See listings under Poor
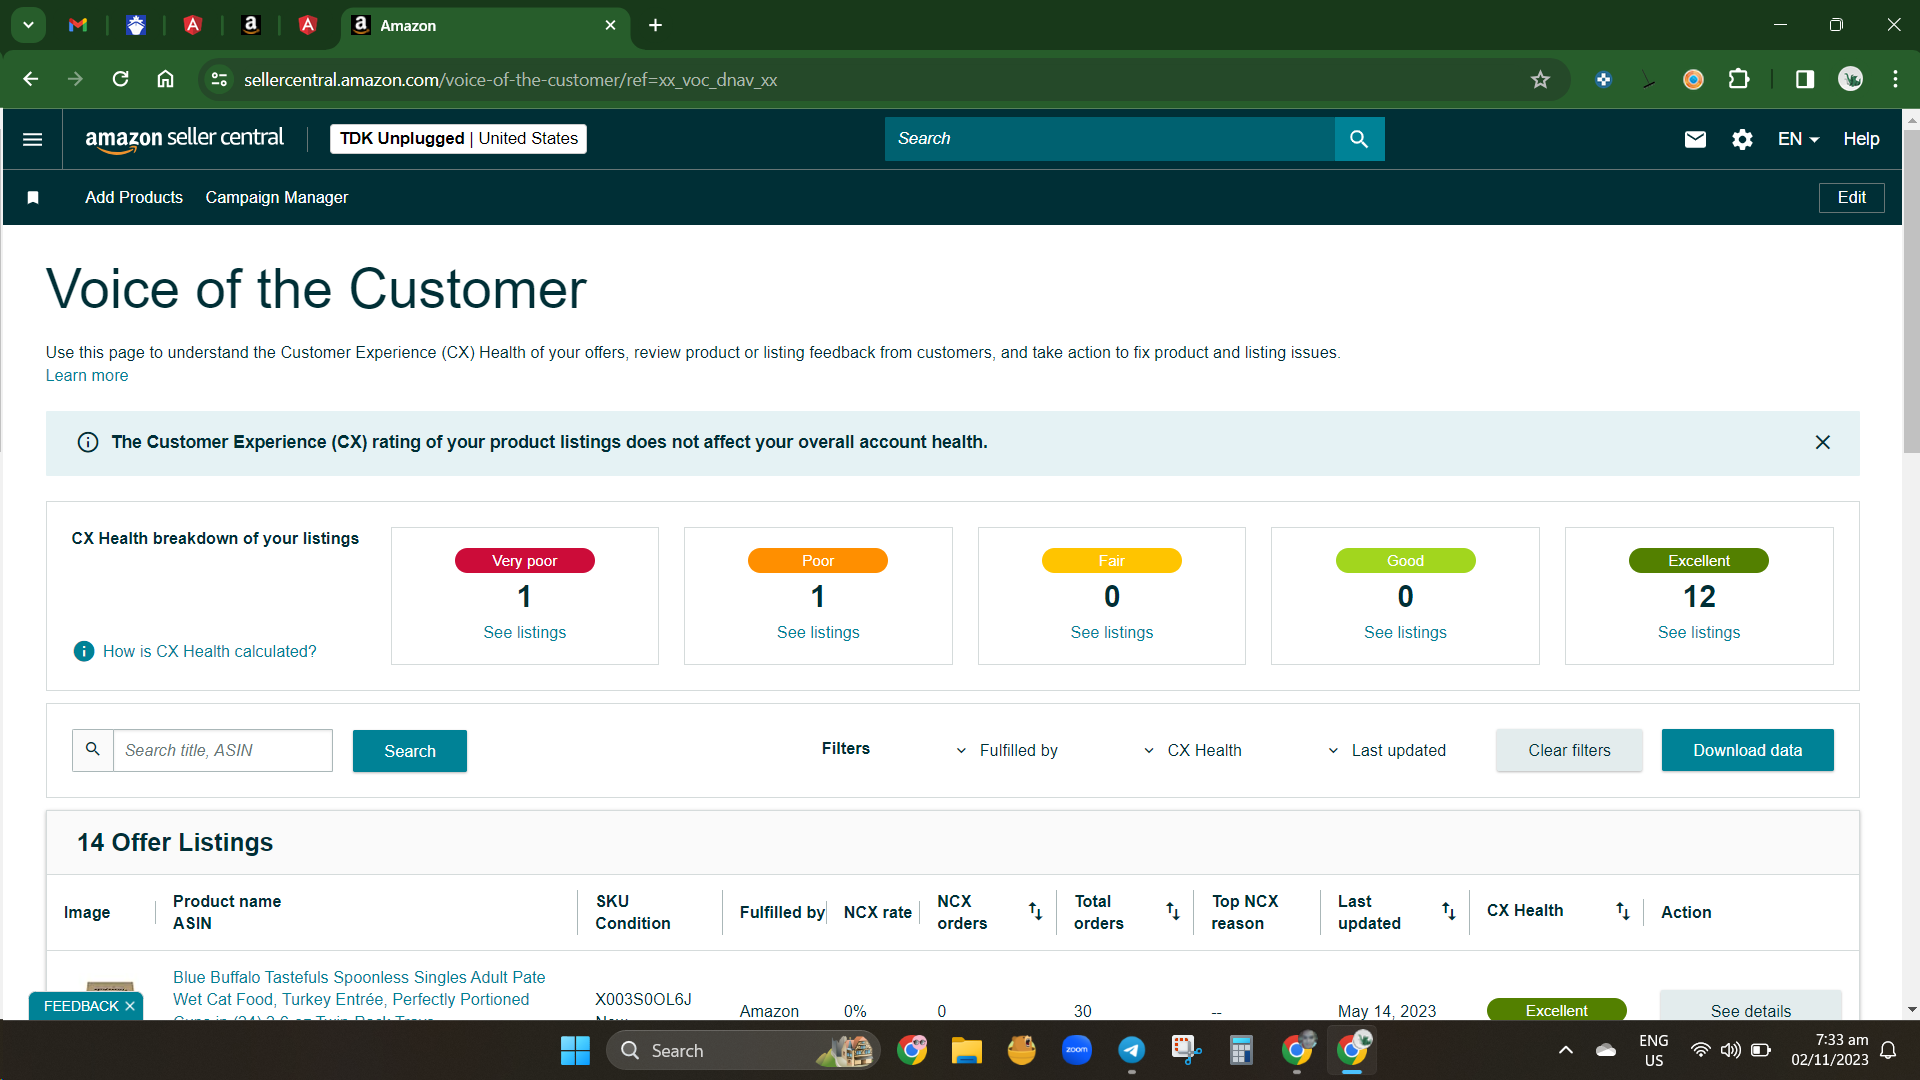This screenshot has height=1080, width=1920. (x=818, y=632)
